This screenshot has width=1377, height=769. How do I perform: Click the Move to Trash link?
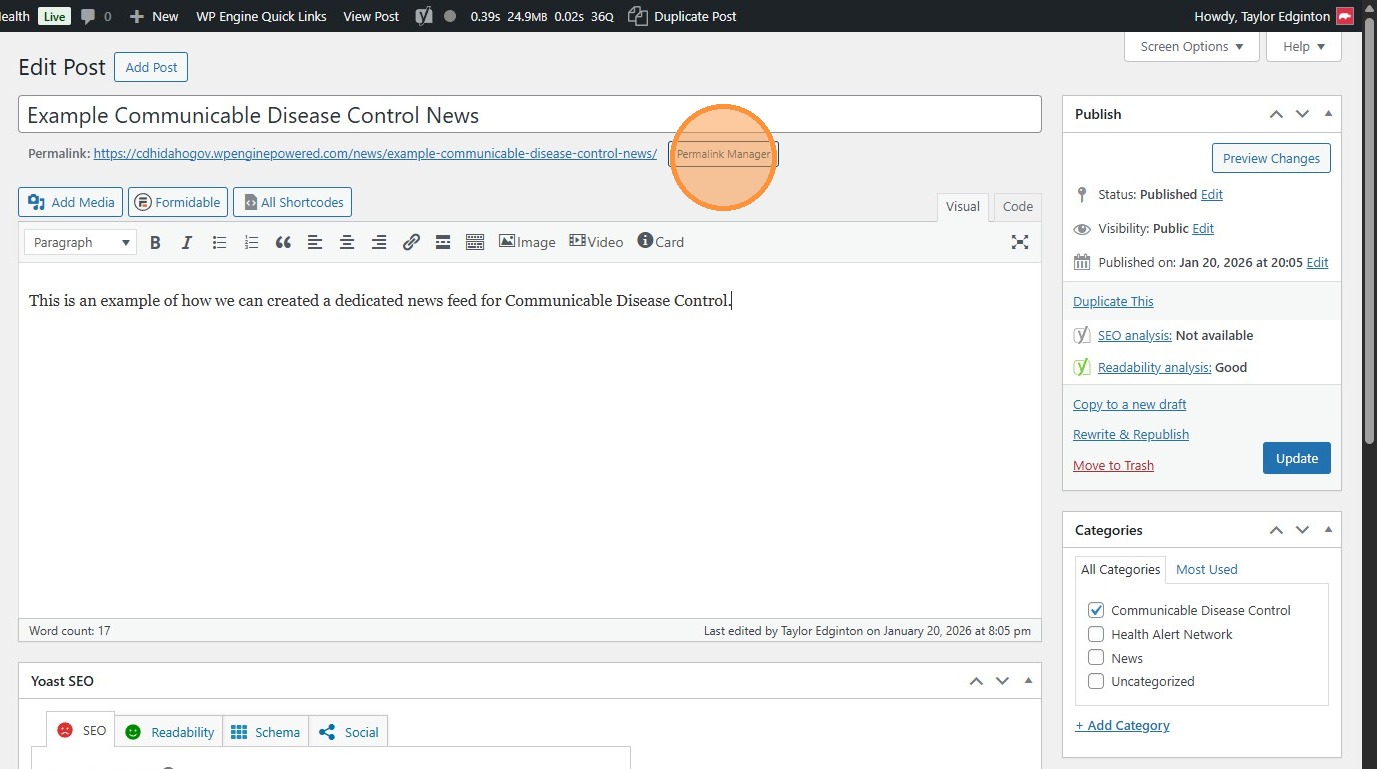[1113, 465]
